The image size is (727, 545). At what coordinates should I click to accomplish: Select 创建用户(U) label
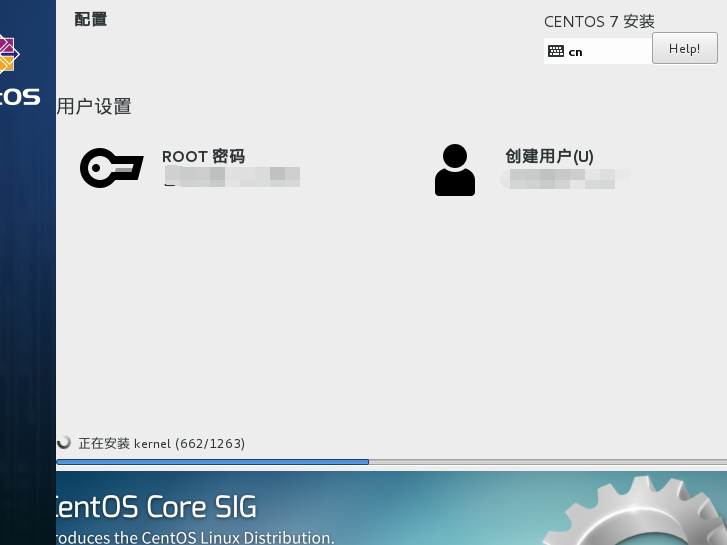click(549, 157)
